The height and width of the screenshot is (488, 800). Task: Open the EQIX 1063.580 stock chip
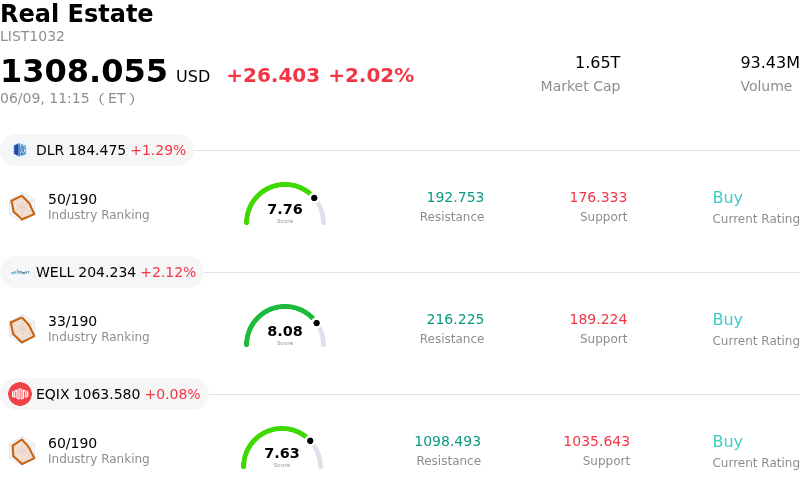tap(104, 394)
